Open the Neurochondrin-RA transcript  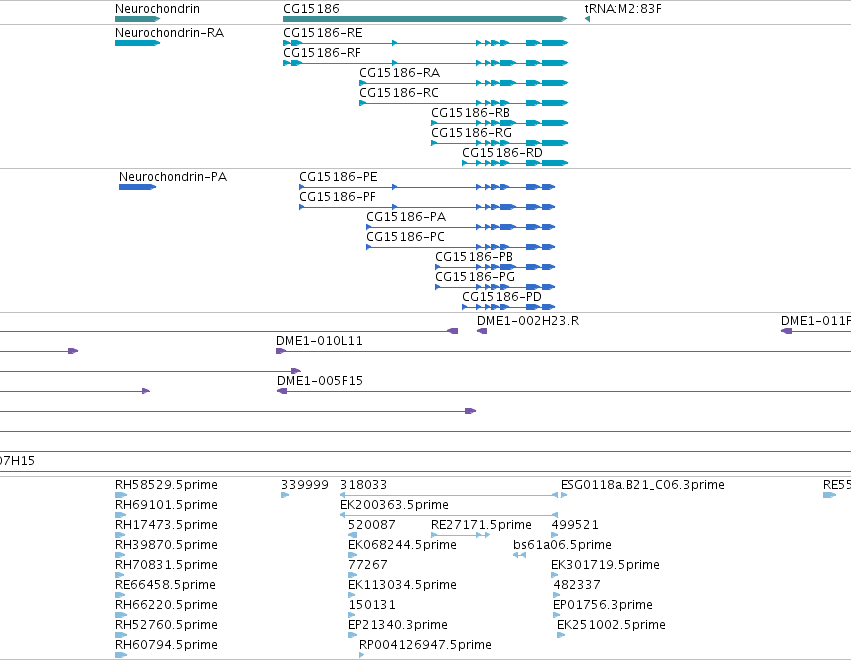(169, 33)
